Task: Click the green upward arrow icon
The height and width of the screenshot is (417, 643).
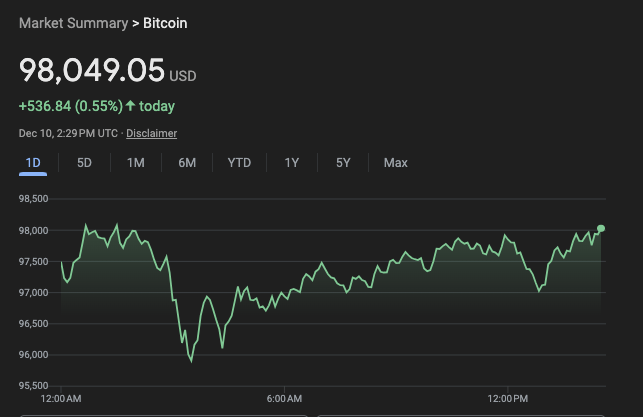Action: [130, 105]
